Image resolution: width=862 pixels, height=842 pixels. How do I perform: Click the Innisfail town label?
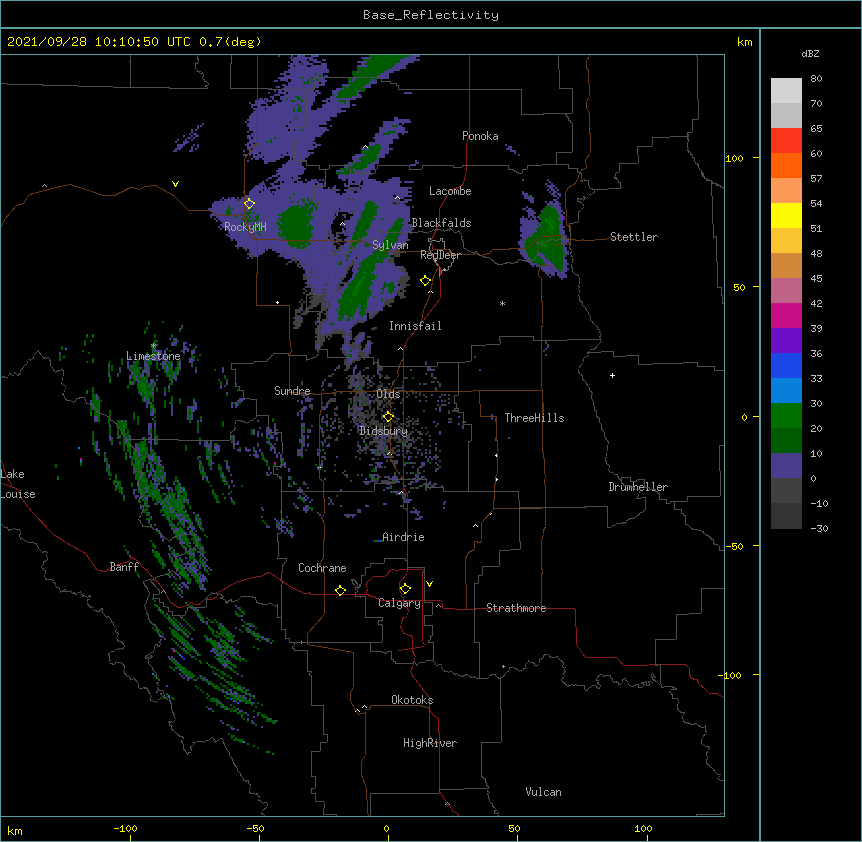[x=415, y=326]
